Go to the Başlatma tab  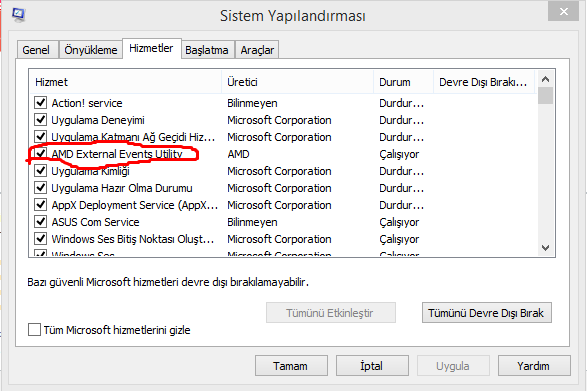click(x=207, y=50)
